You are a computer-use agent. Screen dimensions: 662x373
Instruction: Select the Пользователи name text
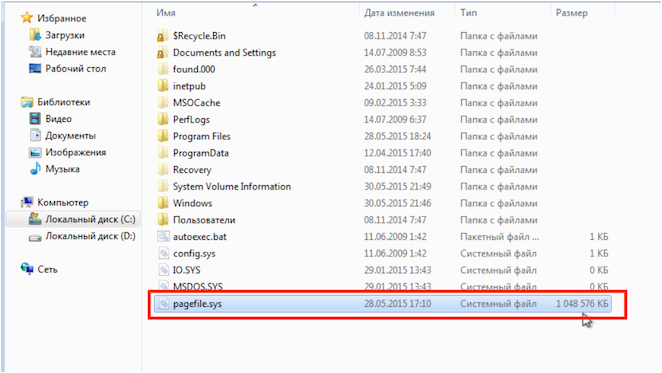tap(204, 220)
